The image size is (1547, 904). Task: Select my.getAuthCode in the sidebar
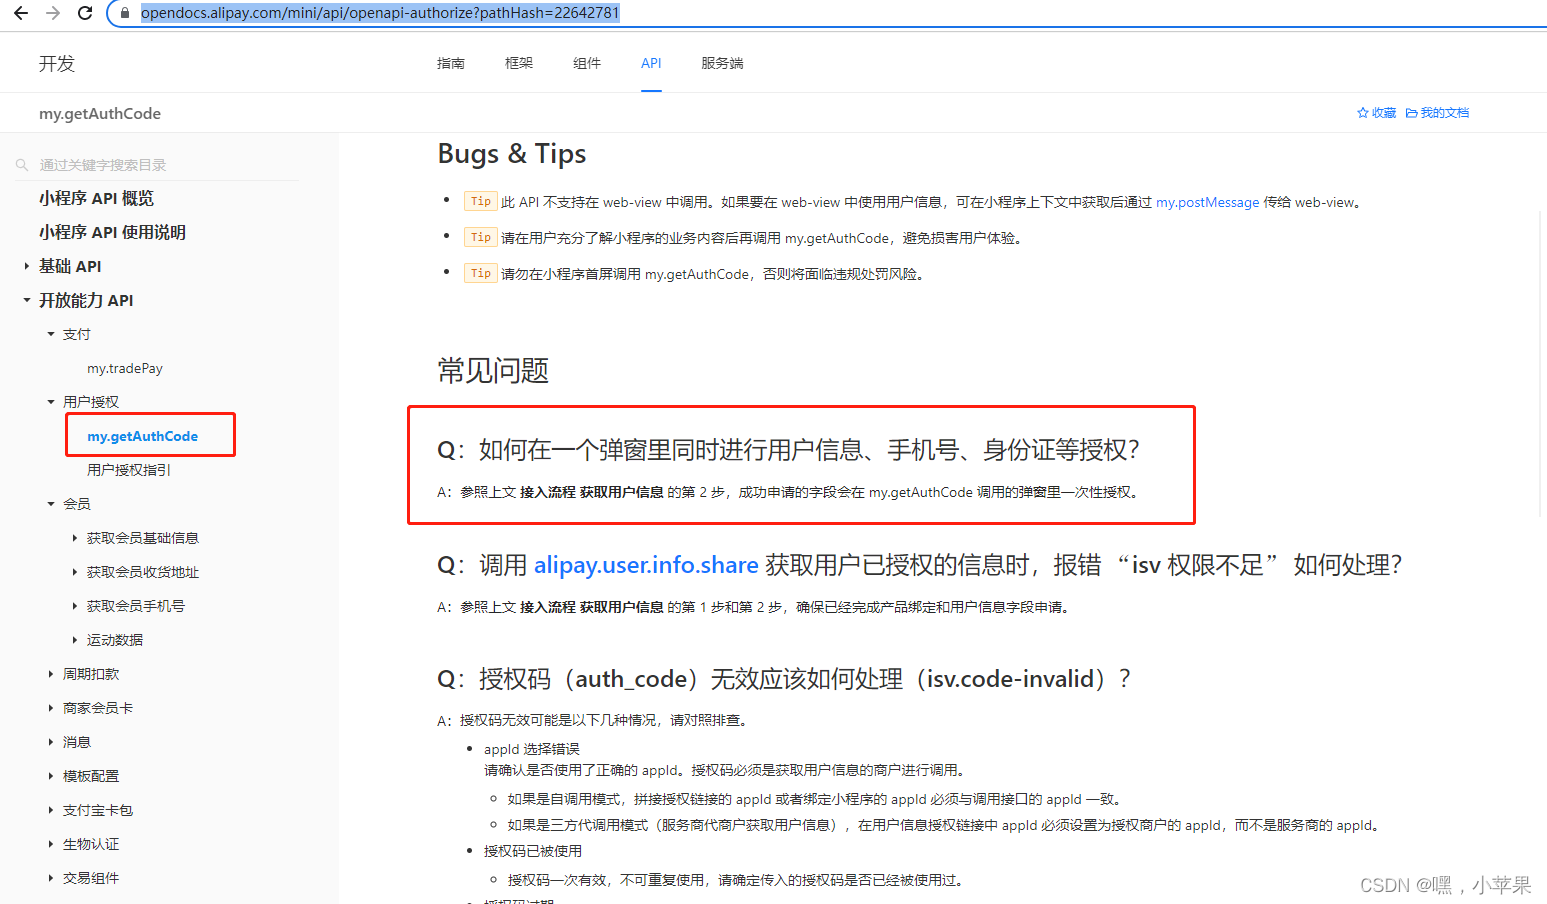tap(141, 435)
